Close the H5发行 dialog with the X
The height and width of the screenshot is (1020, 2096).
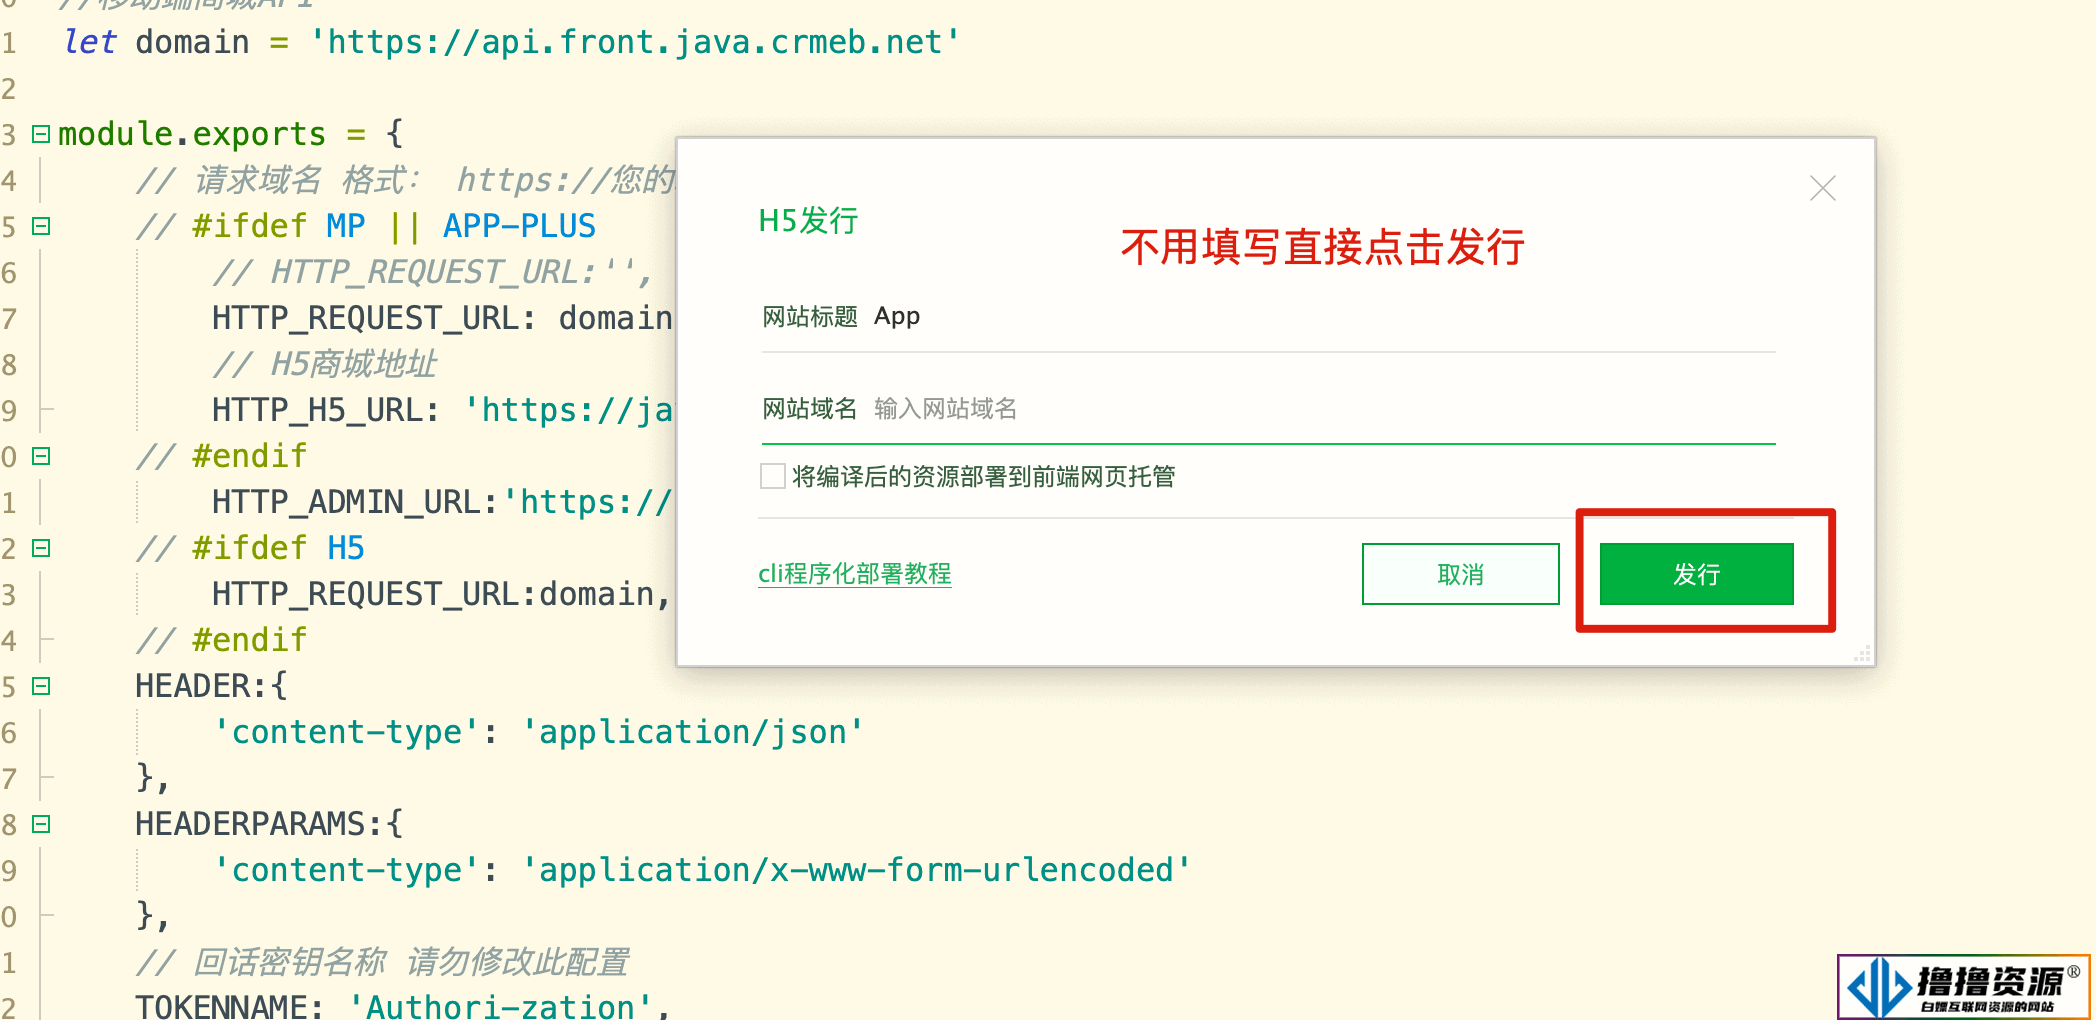[x=1822, y=188]
